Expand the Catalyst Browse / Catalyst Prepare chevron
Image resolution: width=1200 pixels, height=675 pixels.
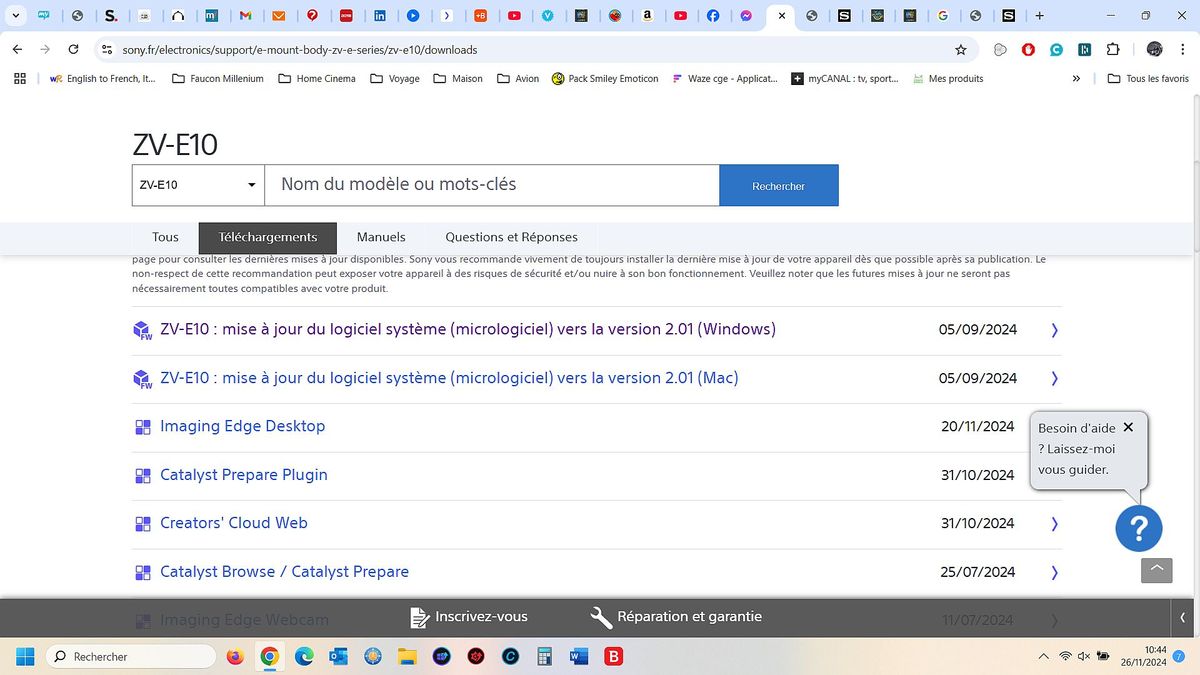(x=1054, y=571)
